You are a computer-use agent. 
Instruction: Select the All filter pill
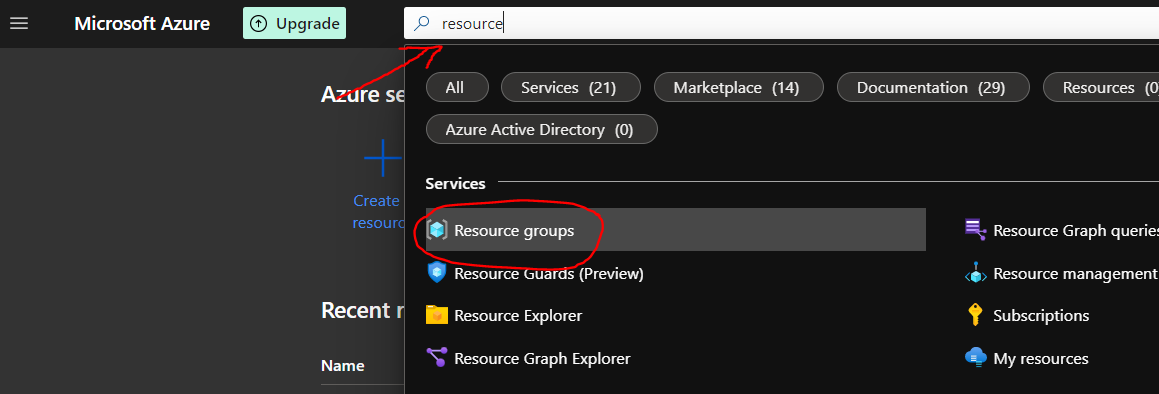click(x=457, y=87)
